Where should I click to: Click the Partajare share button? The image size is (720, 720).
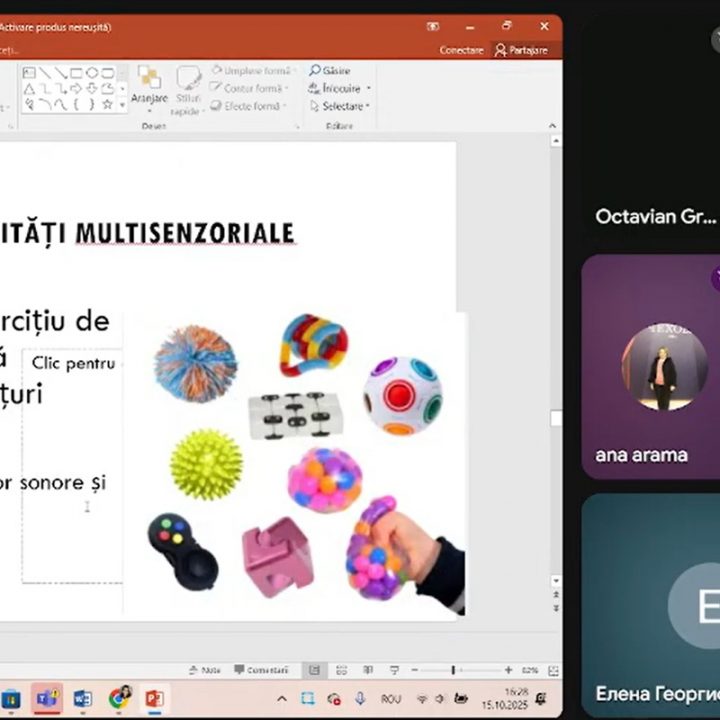[521, 50]
